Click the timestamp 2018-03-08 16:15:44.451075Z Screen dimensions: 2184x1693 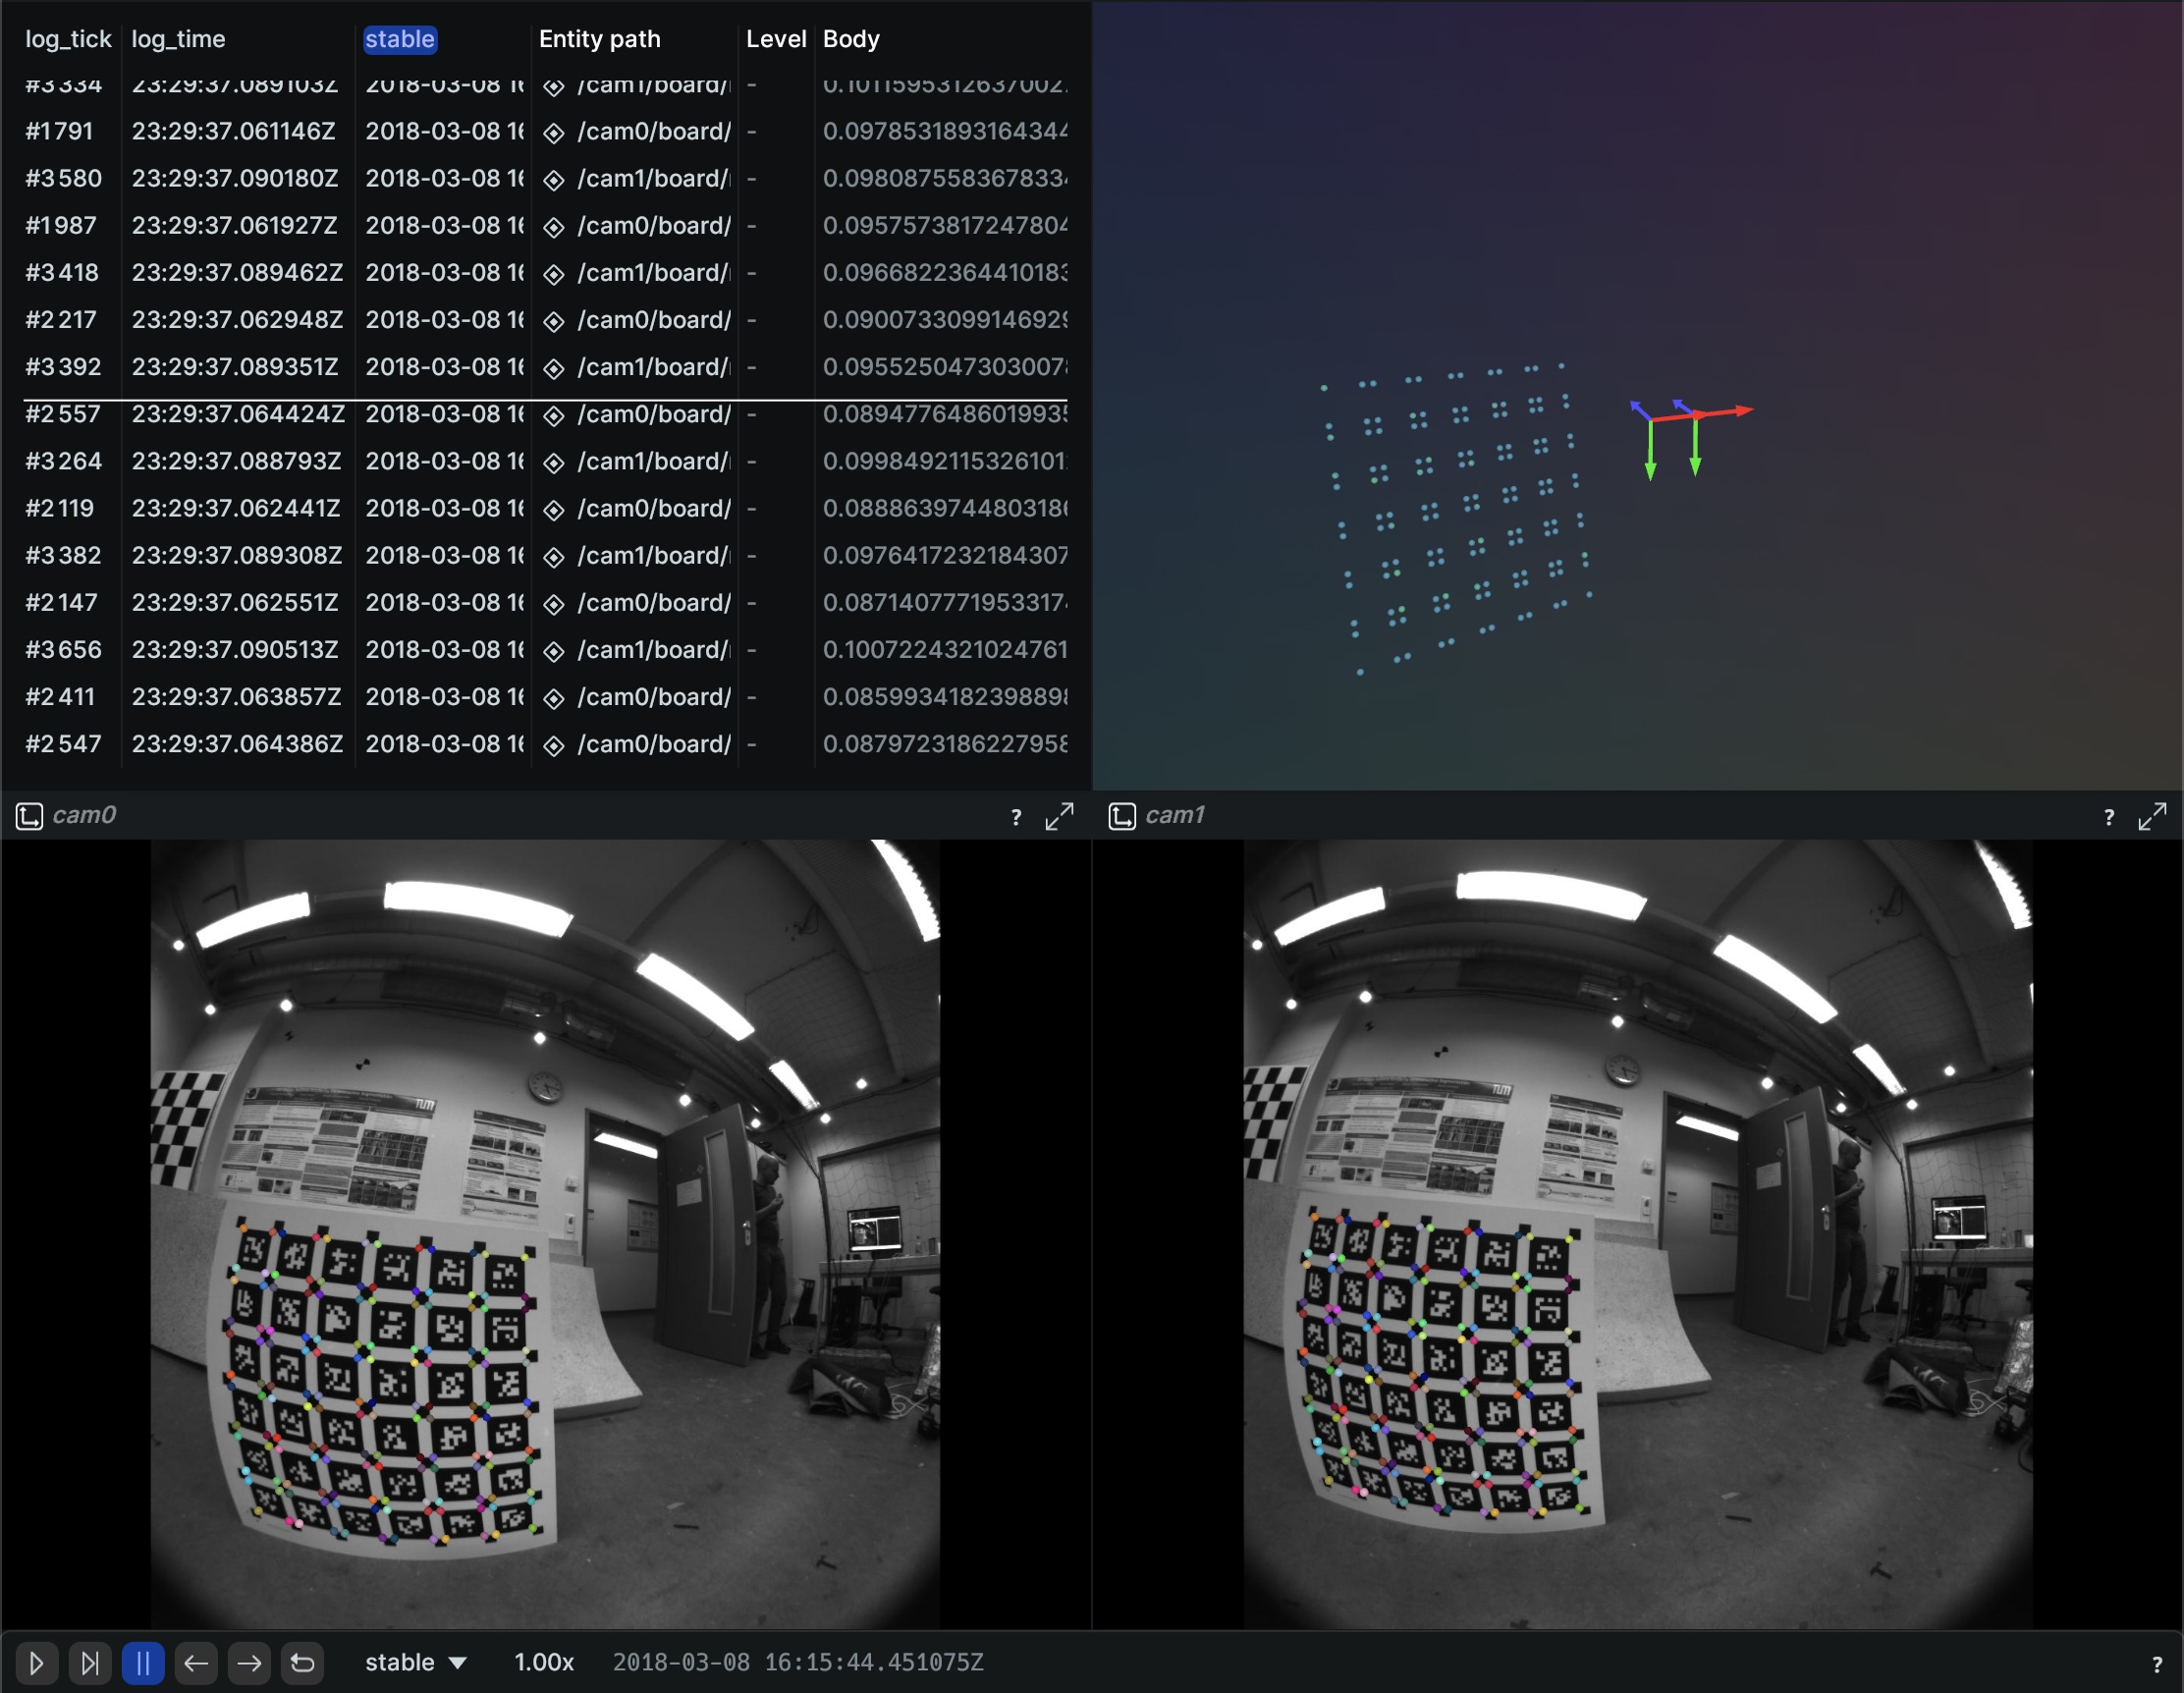click(x=798, y=1662)
